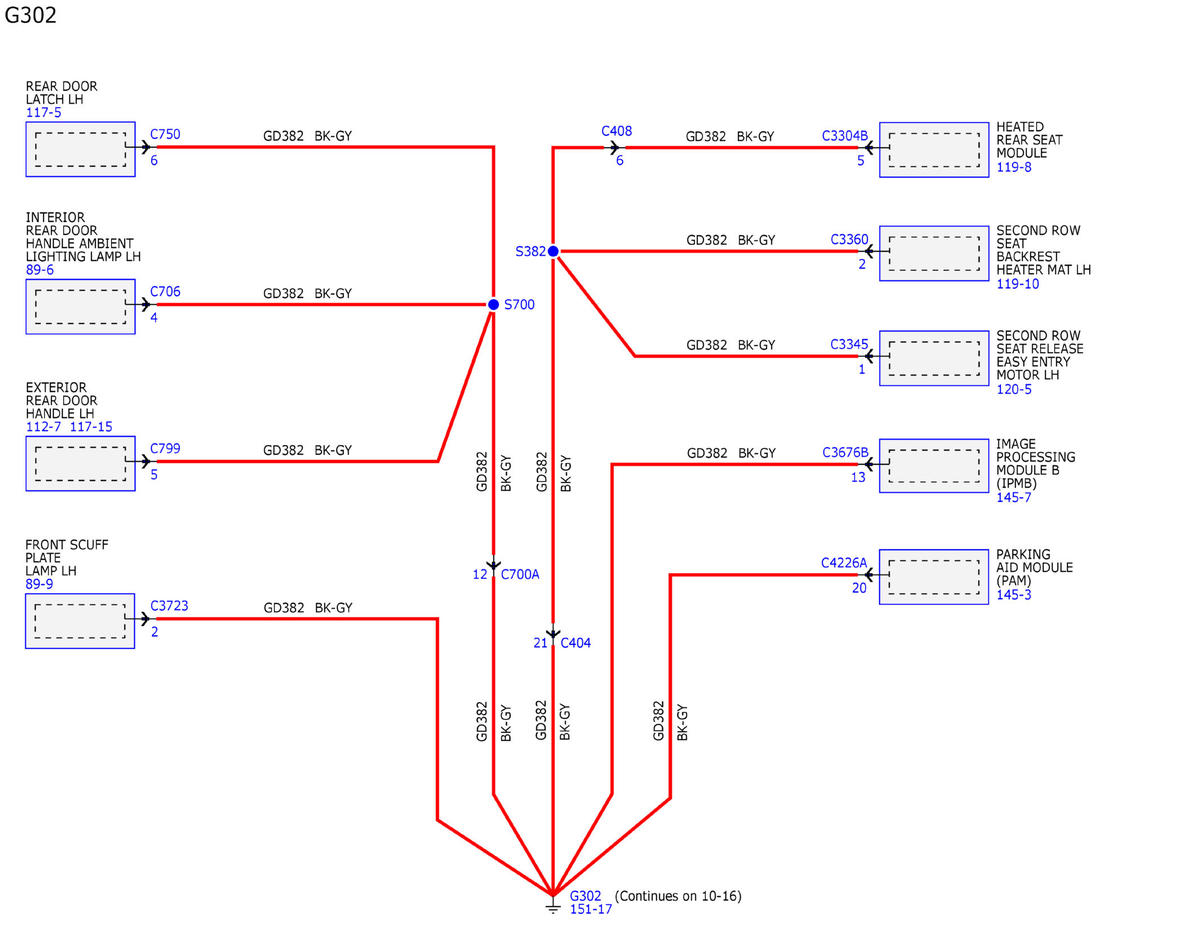Click the Seat Release Easy Entry Motor box
The image size is (1200, 927).
tap(934, 358)
